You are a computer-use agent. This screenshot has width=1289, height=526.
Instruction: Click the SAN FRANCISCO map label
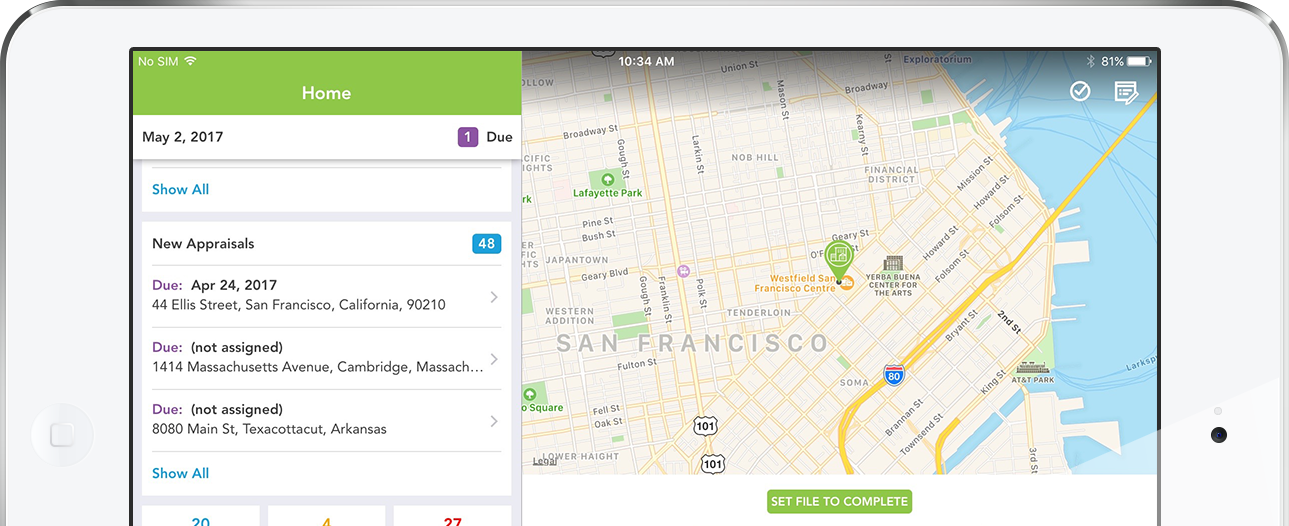(x=693, y=344)
